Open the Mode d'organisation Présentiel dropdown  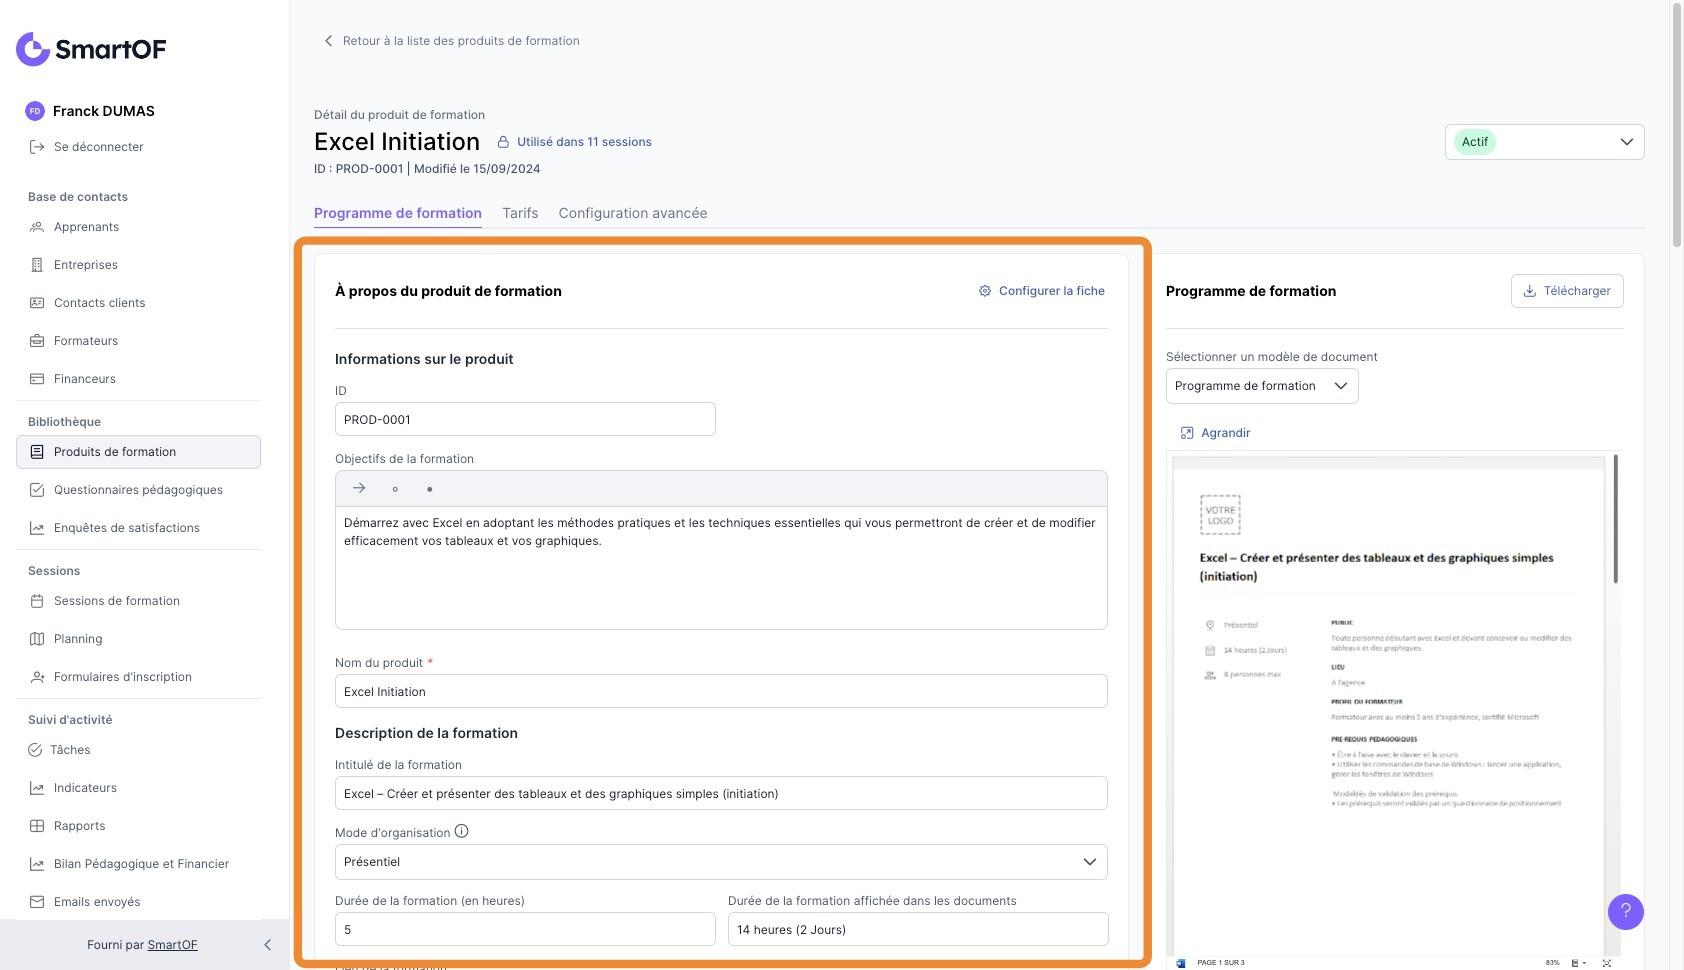(720, 862)
